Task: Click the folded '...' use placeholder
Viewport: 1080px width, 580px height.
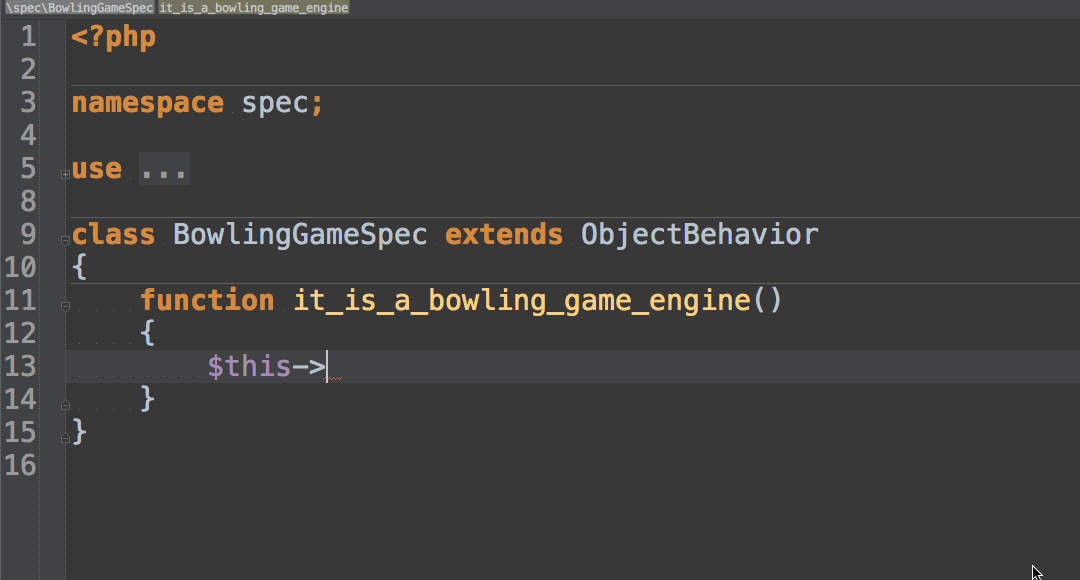Action: [164, 169]
